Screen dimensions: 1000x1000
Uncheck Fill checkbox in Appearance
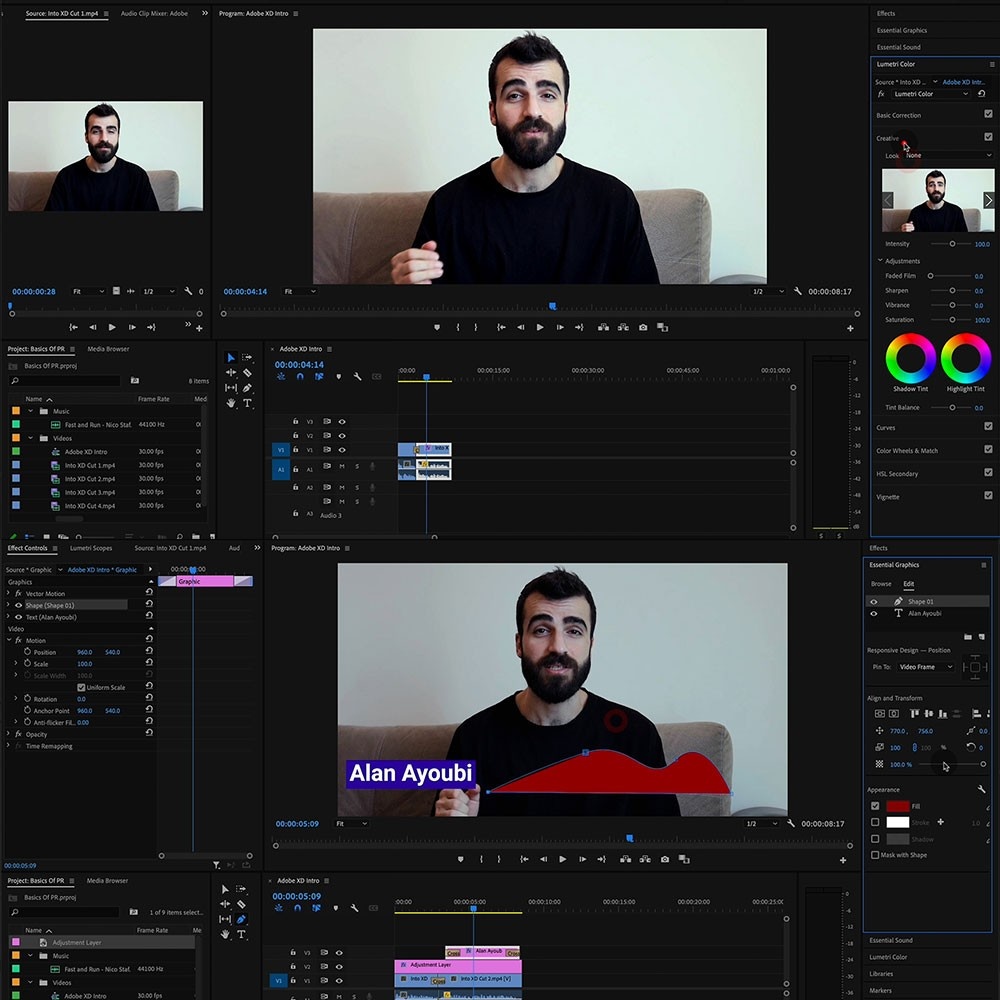pyautogui.click(x=875, y=806)
